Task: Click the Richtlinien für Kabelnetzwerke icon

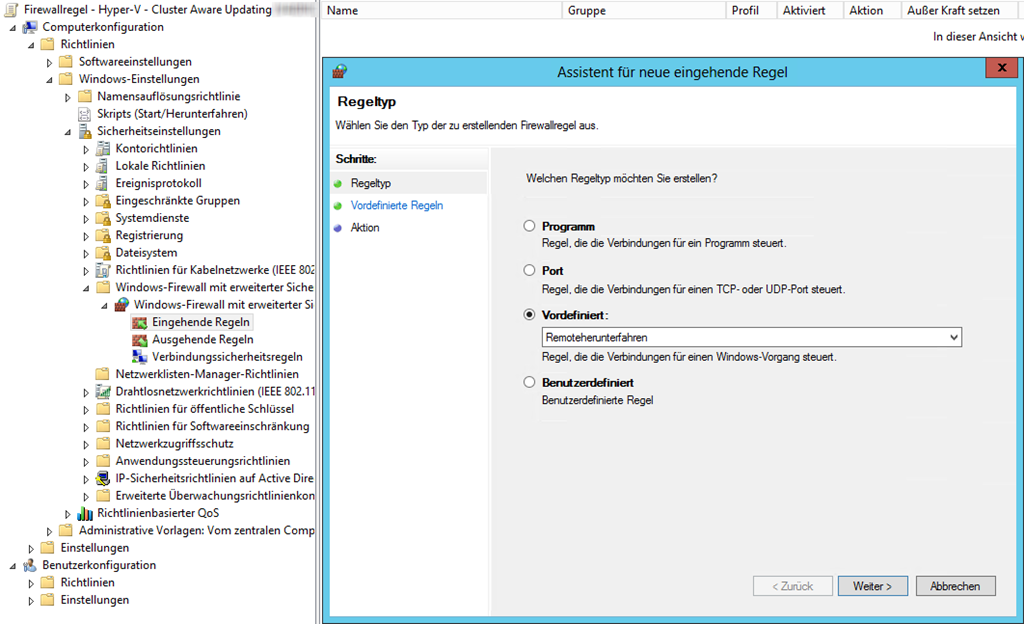Action: click(x=103, y=270)
